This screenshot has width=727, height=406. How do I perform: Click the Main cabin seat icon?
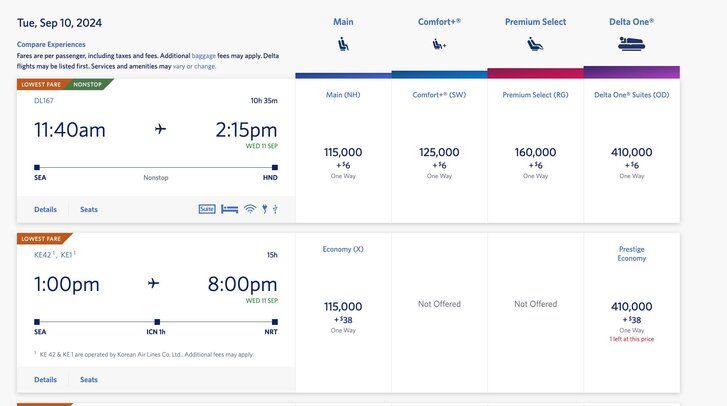point(343,44)
